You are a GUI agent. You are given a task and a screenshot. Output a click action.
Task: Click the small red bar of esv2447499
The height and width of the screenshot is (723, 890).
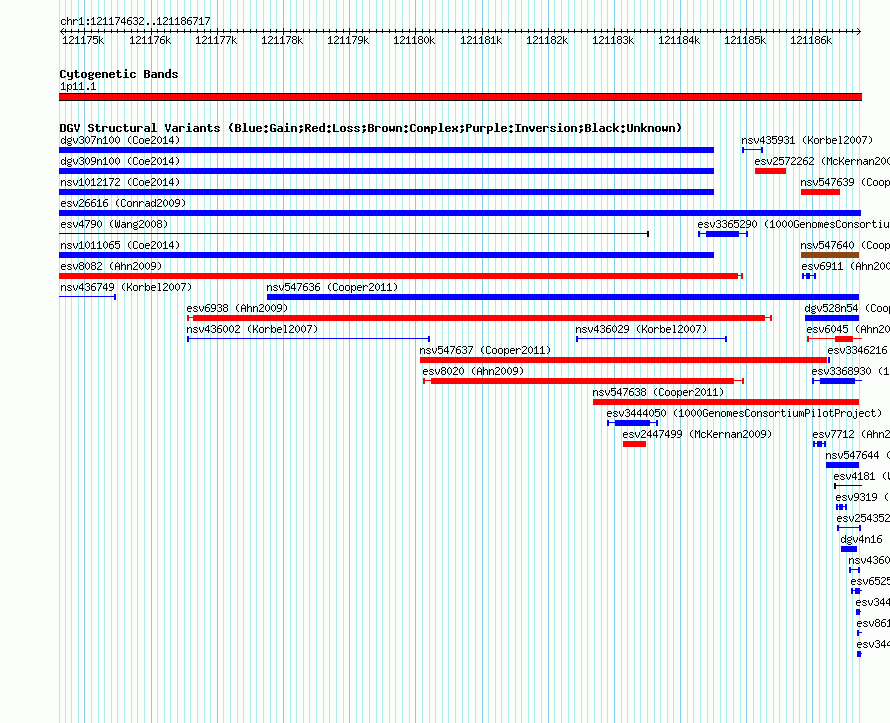(x=634, y=444)
